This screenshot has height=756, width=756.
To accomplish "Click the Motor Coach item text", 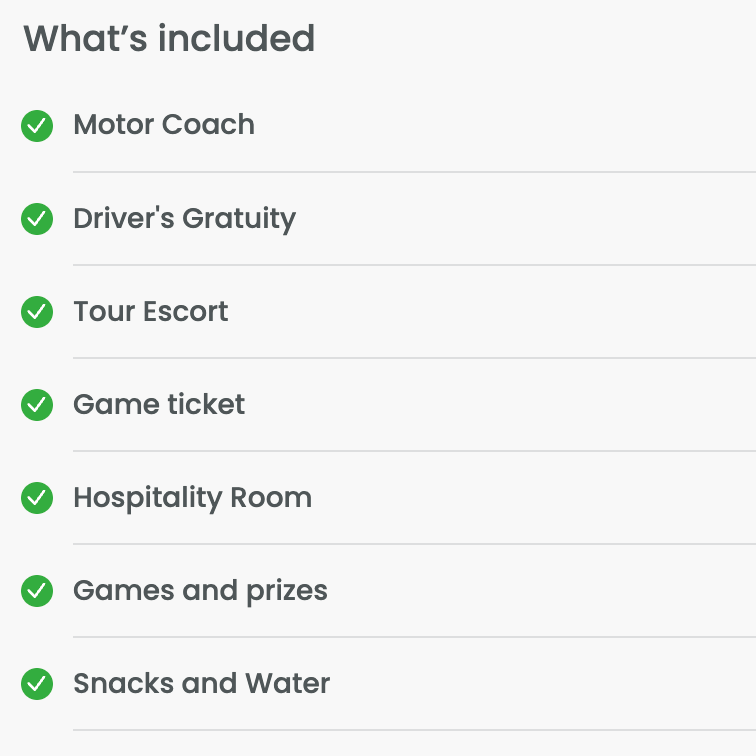I will tap(164, 125).
